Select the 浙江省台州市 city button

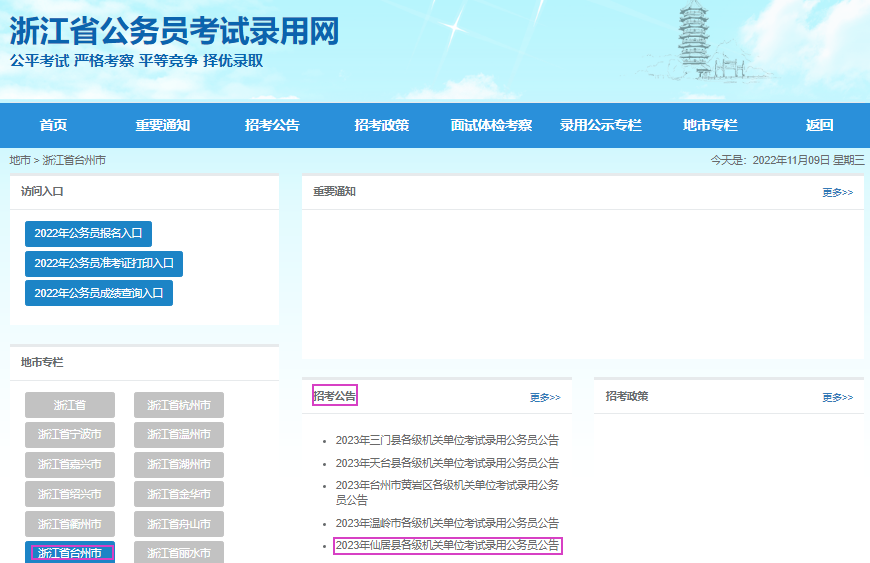tap(70, 553)
